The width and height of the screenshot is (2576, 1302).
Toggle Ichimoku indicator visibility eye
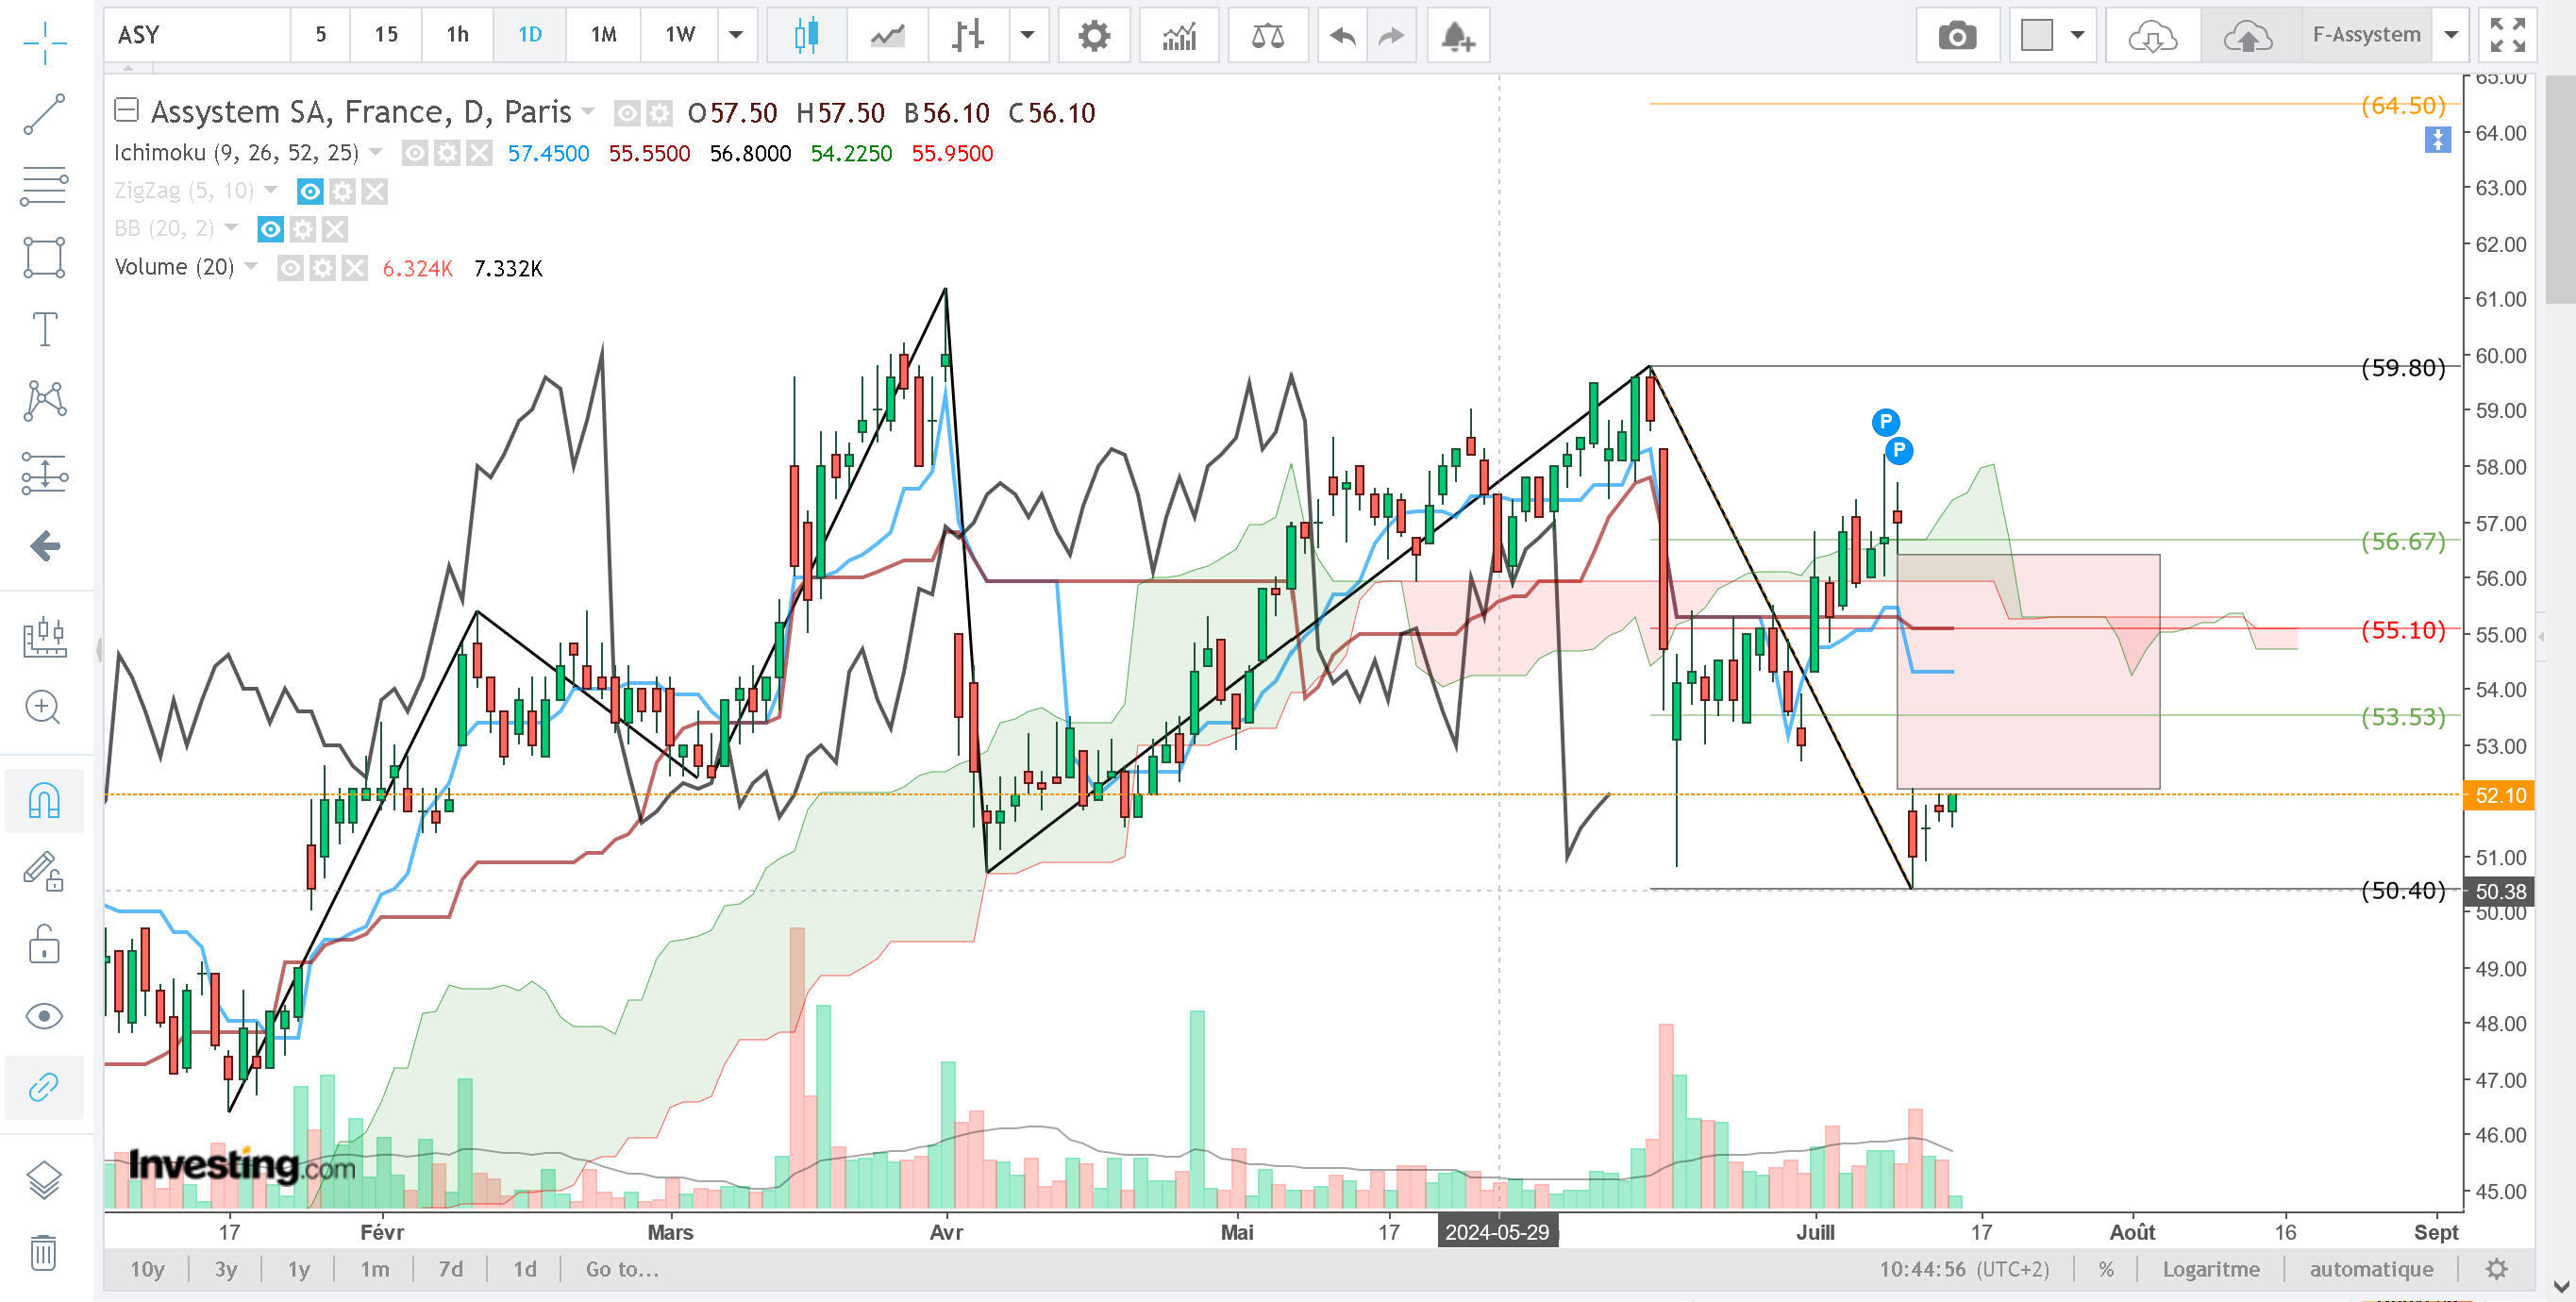point(414,153)
